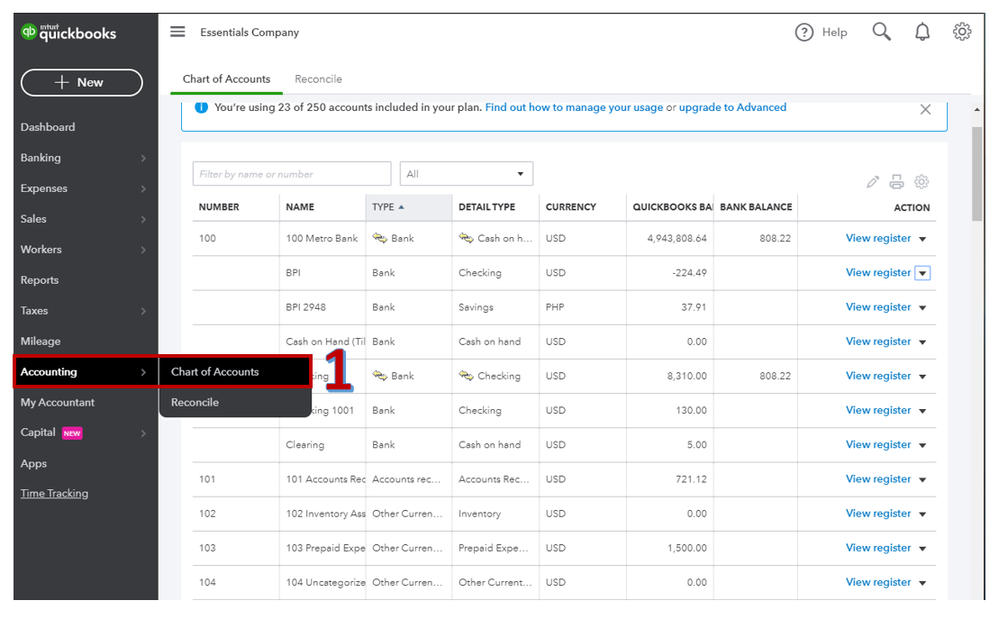
Task: Dismiss the usage info banner
Action: click(x=925, y=110)
